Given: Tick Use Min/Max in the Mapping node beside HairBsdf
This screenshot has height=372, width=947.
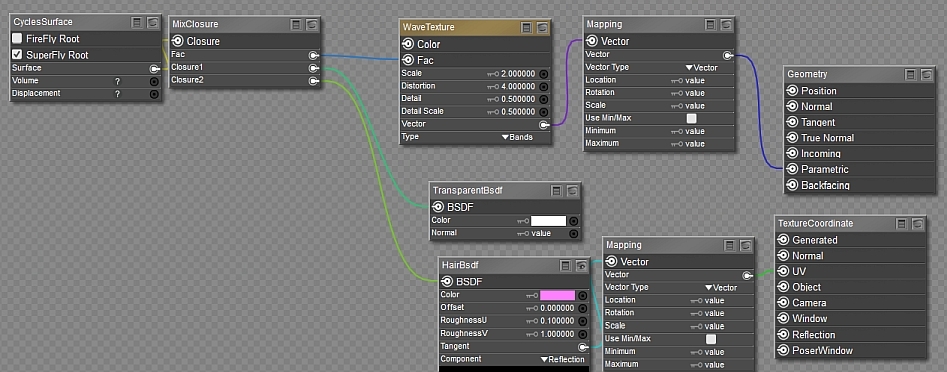Looking at the screenshot, I should point(711,339).
